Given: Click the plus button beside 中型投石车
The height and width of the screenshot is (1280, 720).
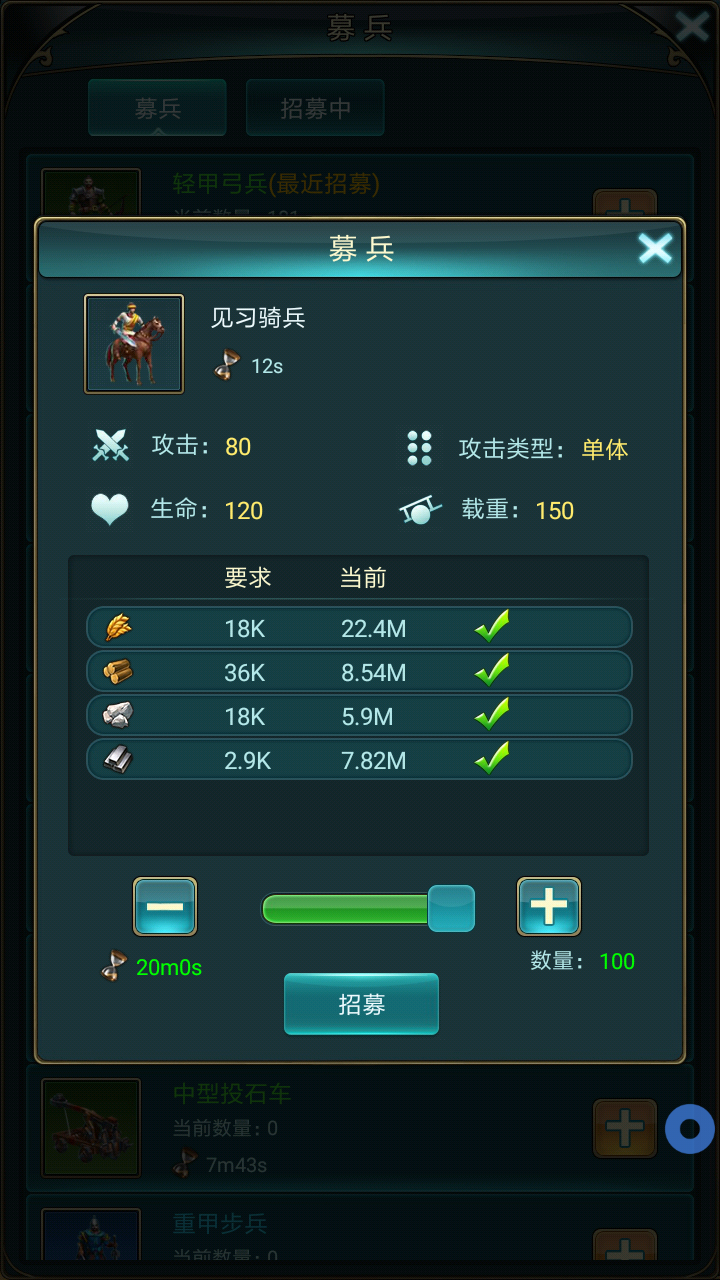Looking at the screenshot, I should (x=625, y=1129).
